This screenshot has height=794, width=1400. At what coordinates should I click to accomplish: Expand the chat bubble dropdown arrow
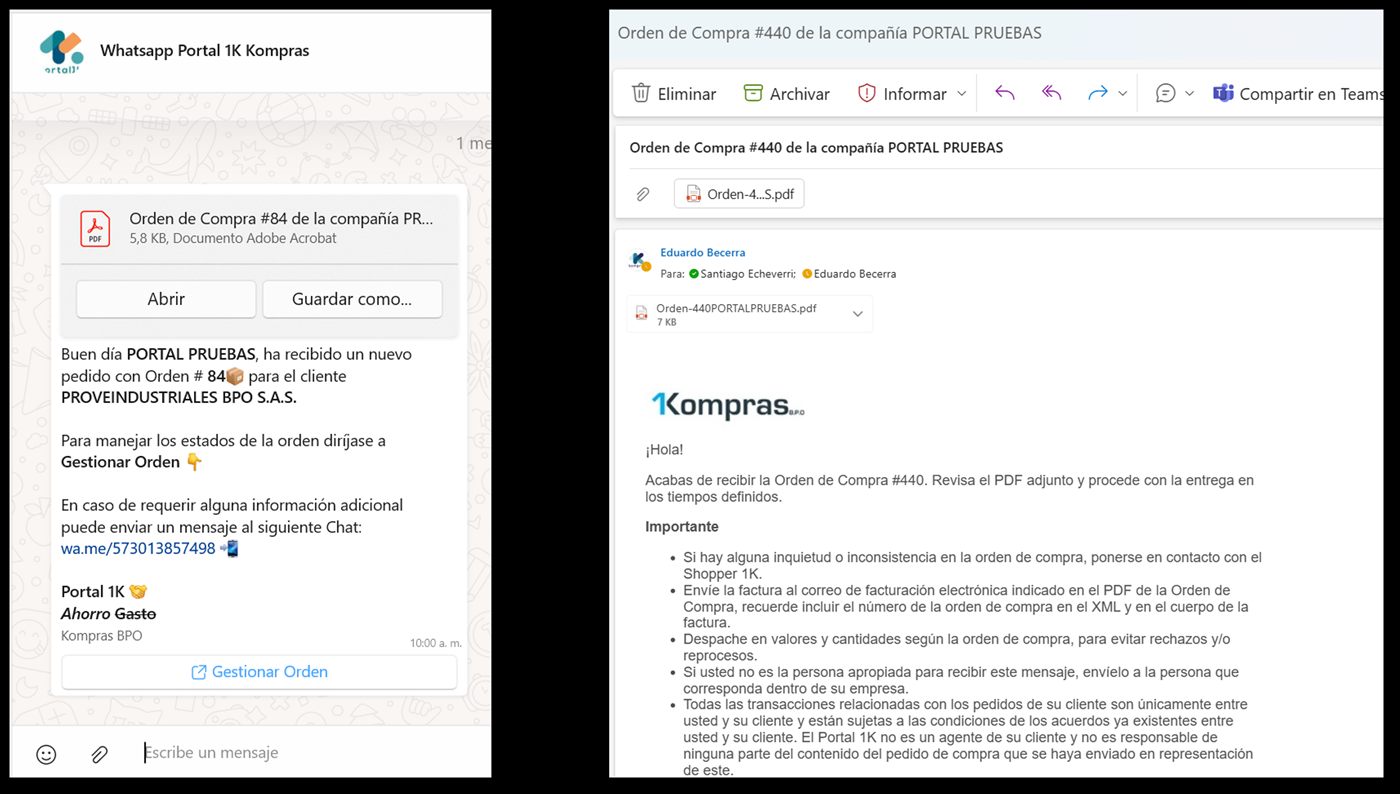[x=1189, y=93]
